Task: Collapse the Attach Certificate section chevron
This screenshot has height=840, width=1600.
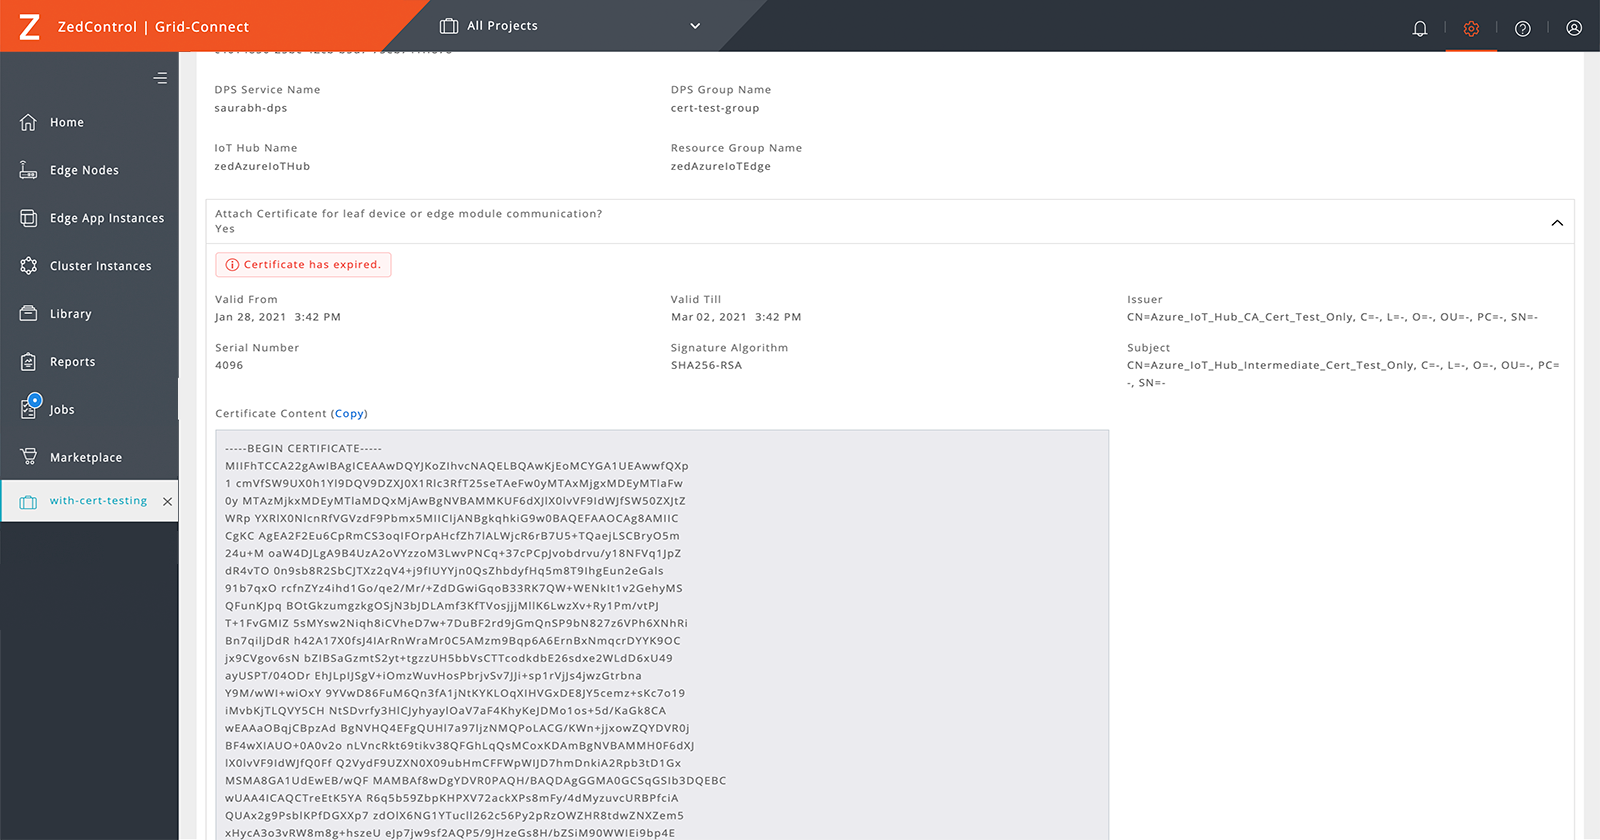Action: (x=1557, y=222)
